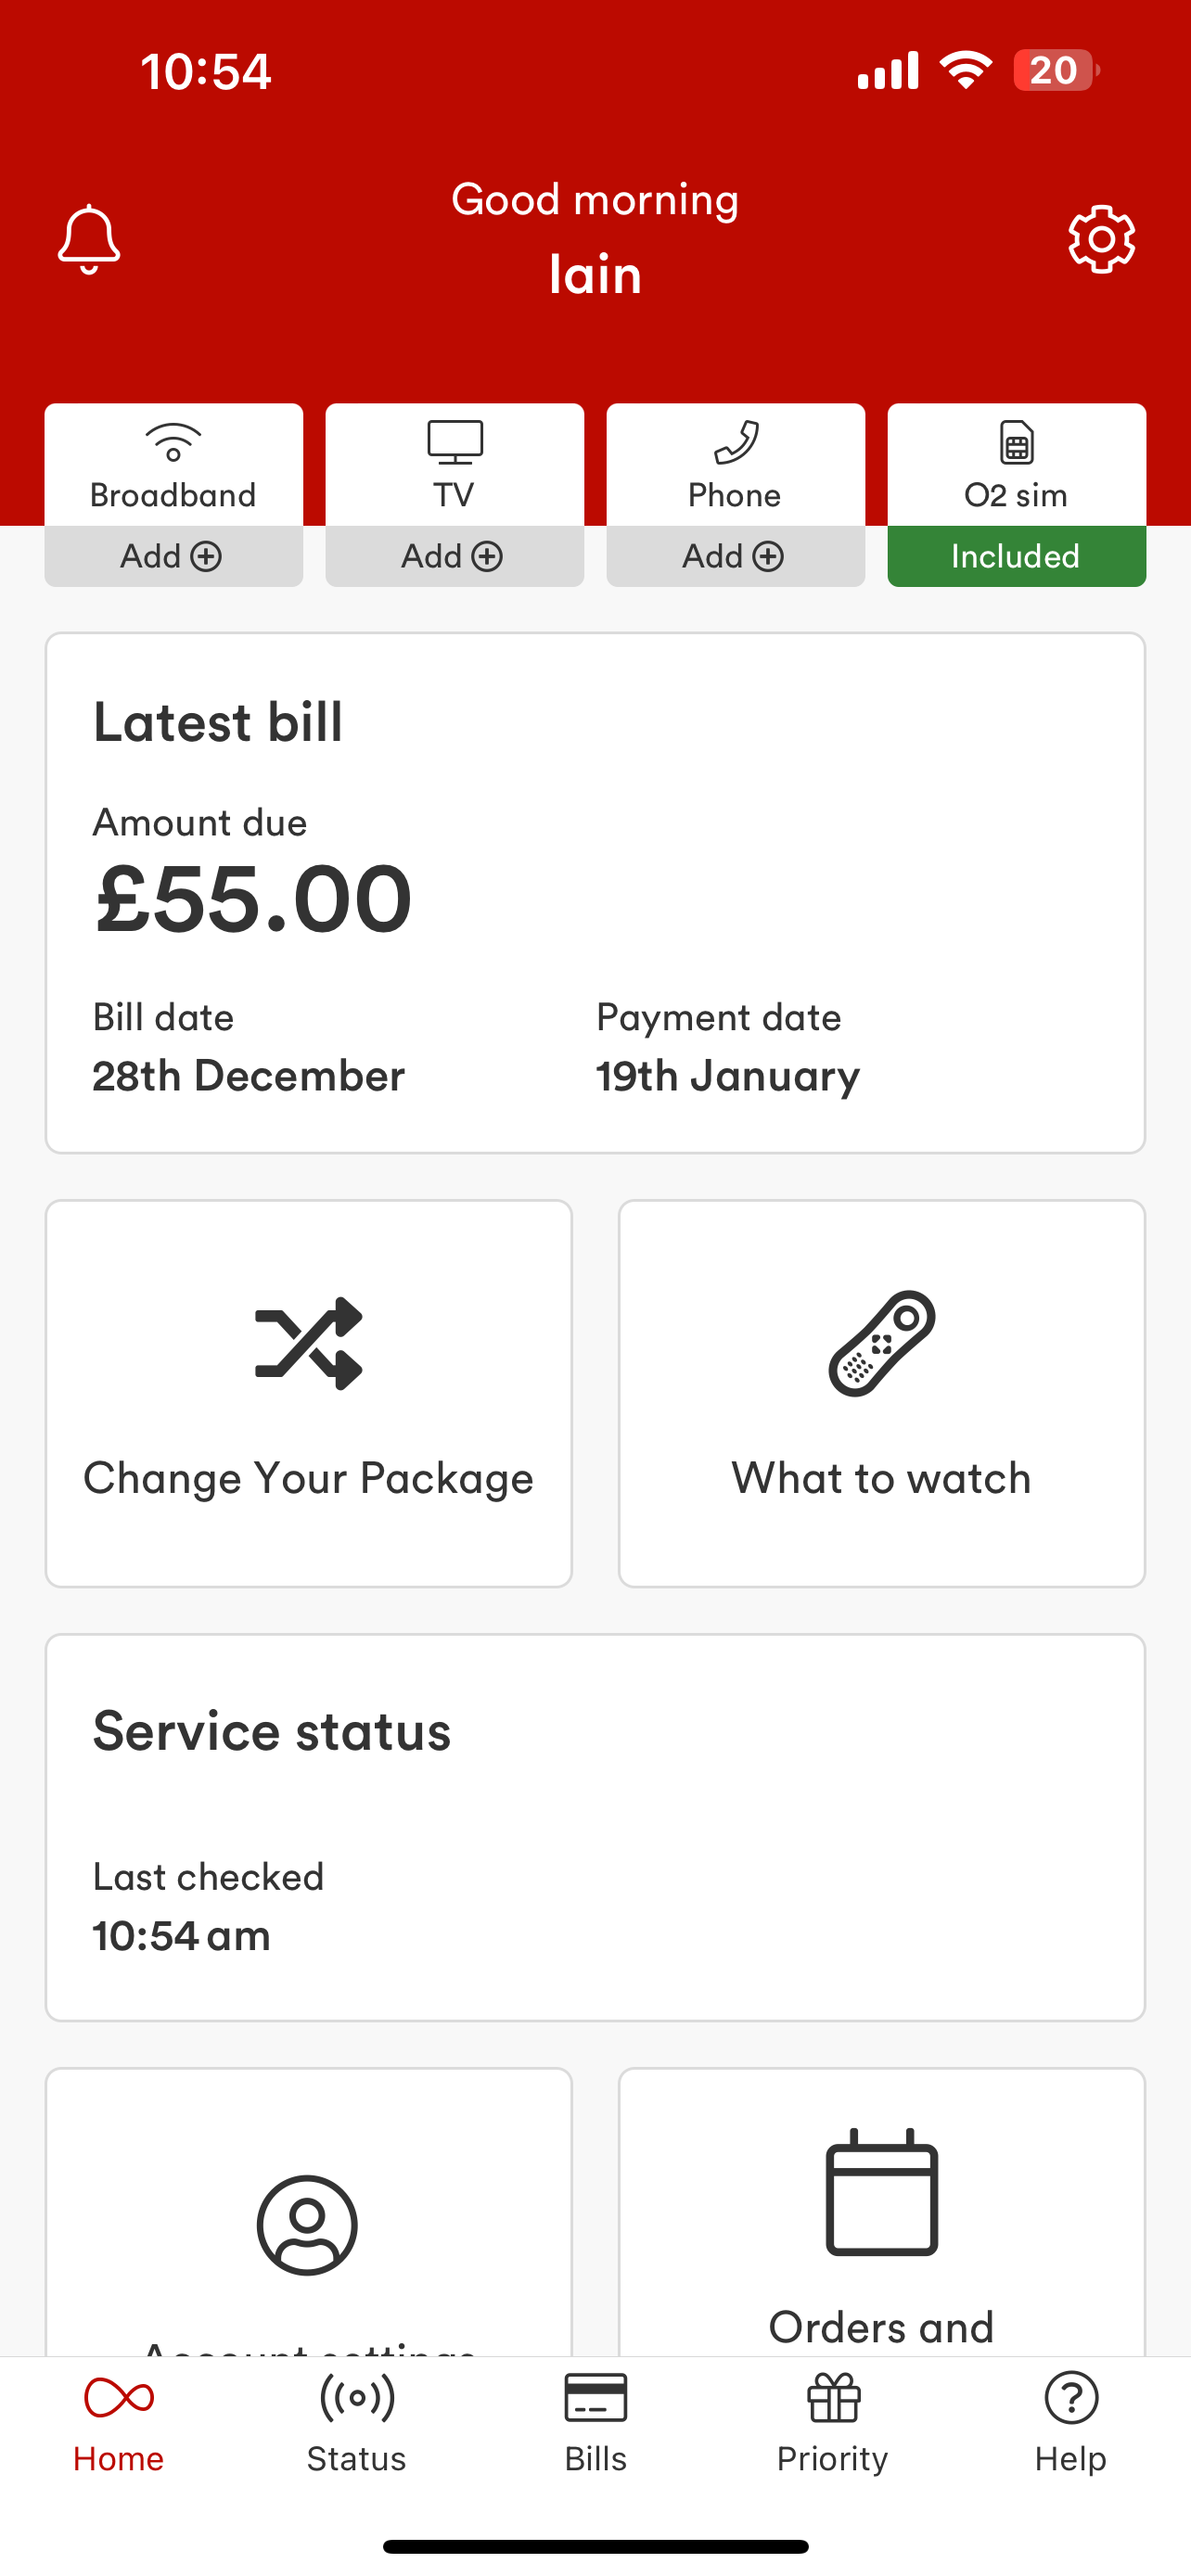Add Phone to the package

(x=736, y=556)
